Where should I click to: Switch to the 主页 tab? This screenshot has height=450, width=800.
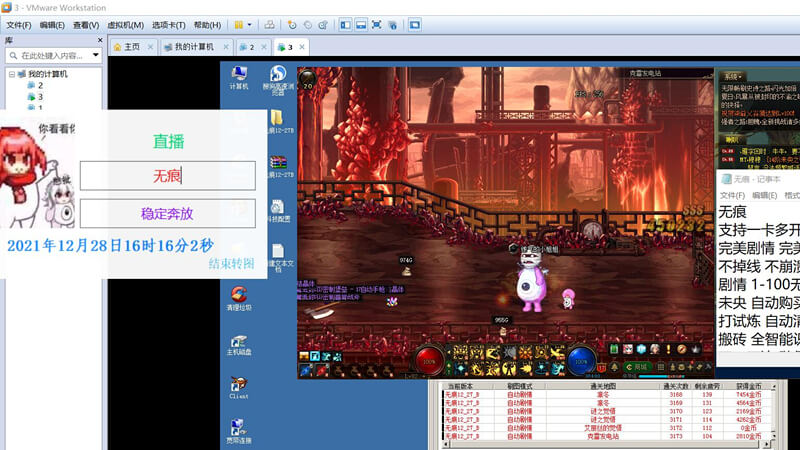132,47
